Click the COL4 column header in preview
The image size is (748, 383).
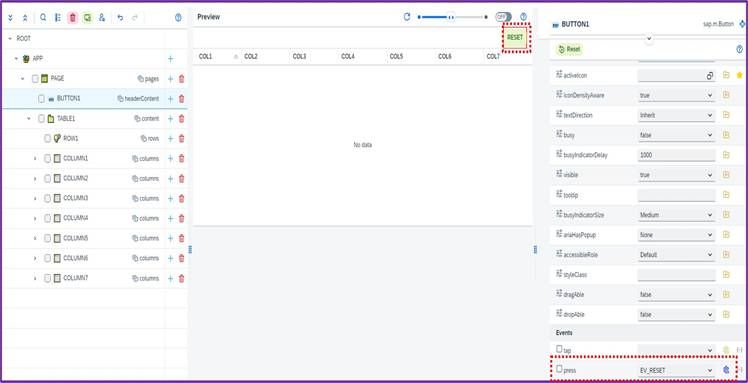348,57
